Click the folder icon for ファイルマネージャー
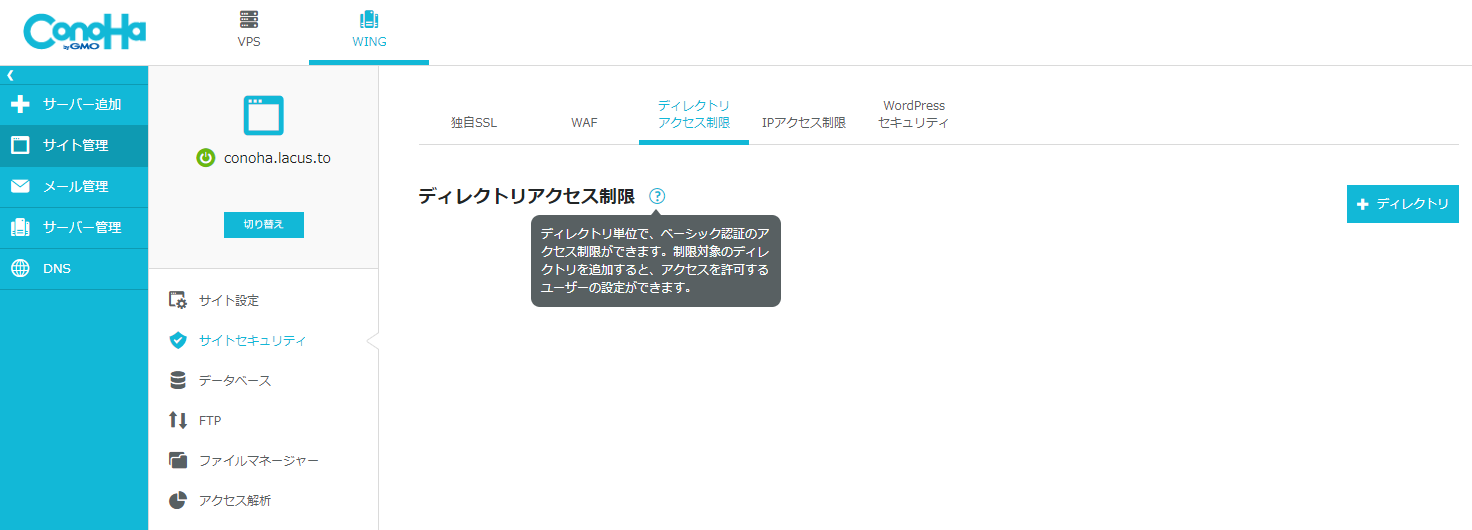Viewport: 1472px width, 530px height. 178,460
